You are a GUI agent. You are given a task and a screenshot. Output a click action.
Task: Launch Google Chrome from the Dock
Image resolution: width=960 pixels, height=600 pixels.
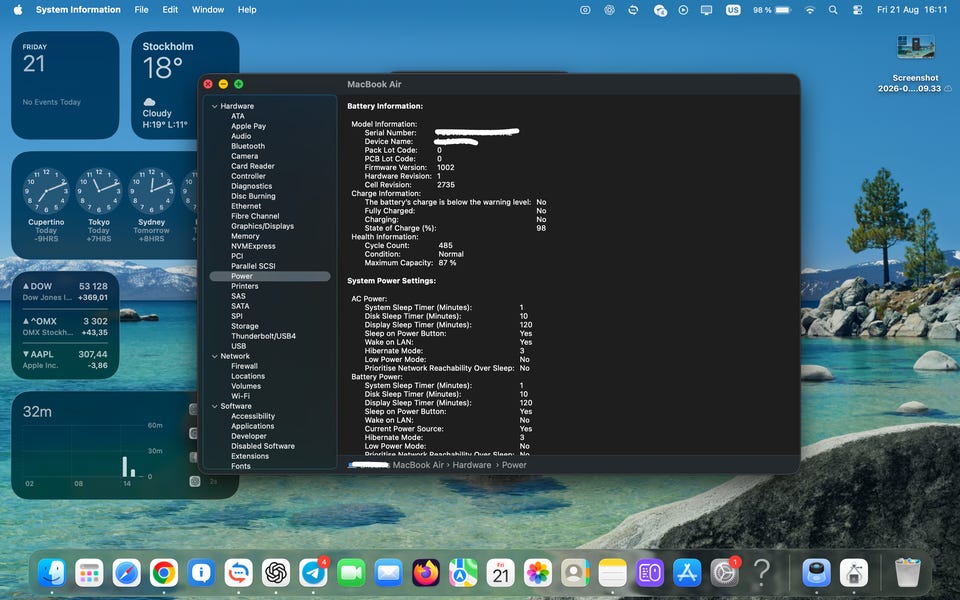[164, 573]
